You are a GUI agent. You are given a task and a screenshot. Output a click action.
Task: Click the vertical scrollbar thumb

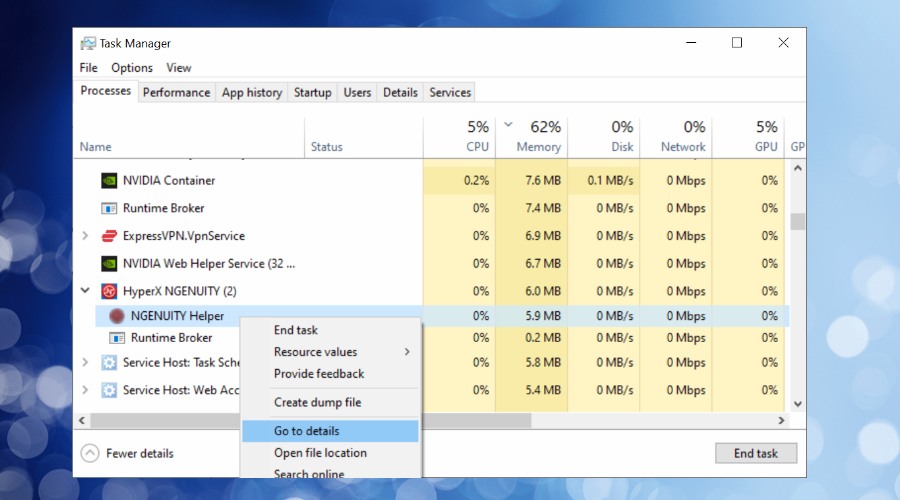[797, 222]
